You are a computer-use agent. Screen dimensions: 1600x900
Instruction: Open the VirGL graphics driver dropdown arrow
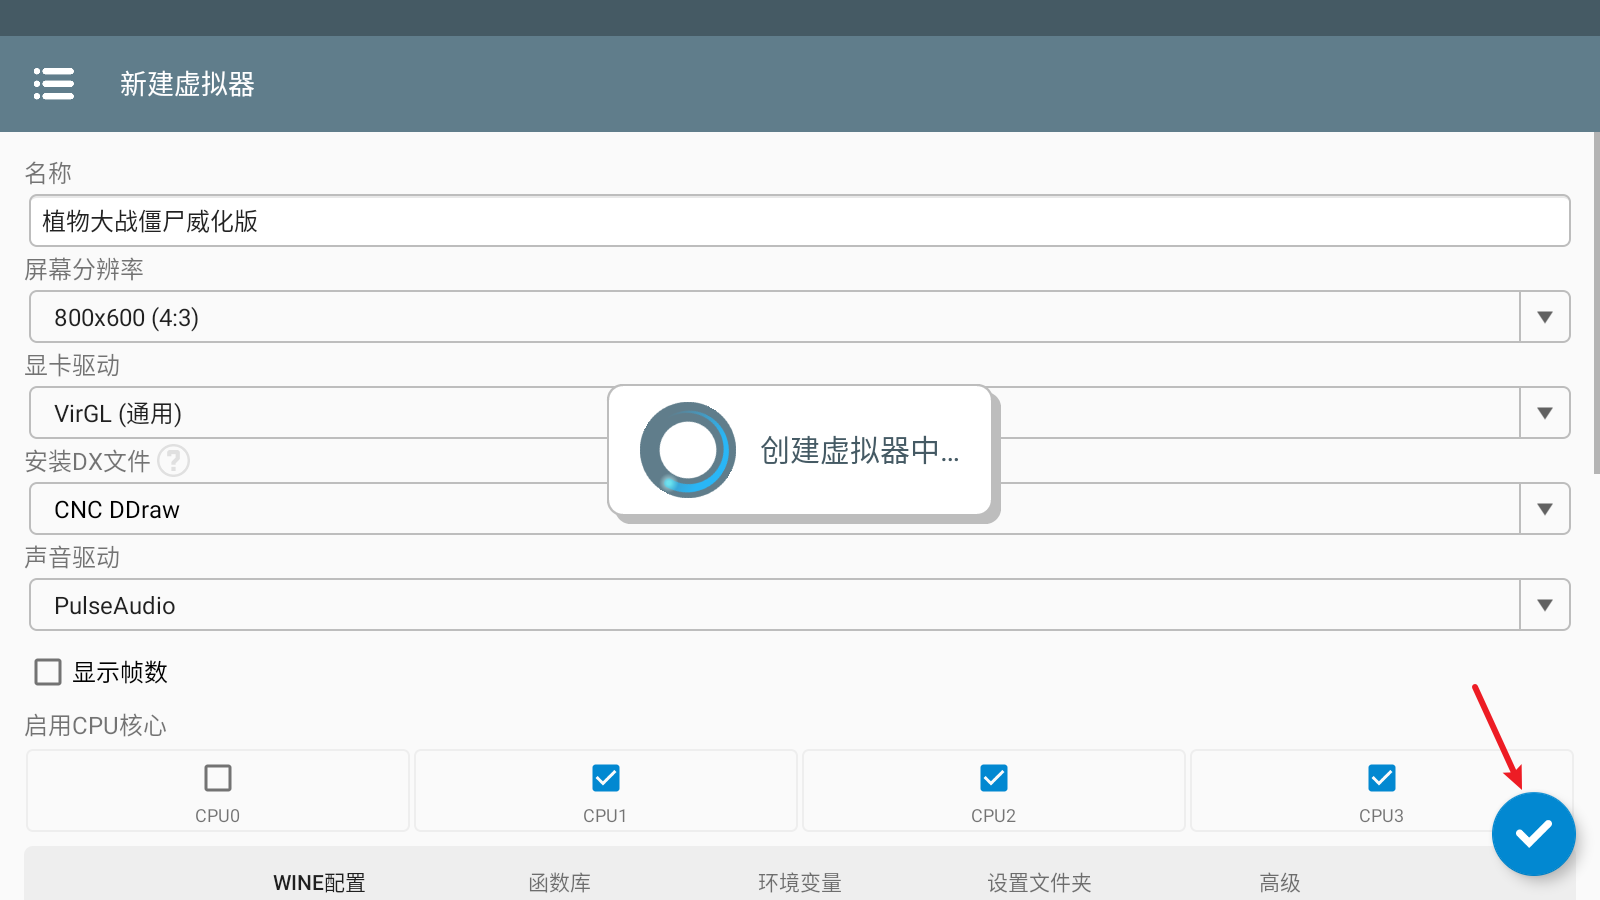1544,413
